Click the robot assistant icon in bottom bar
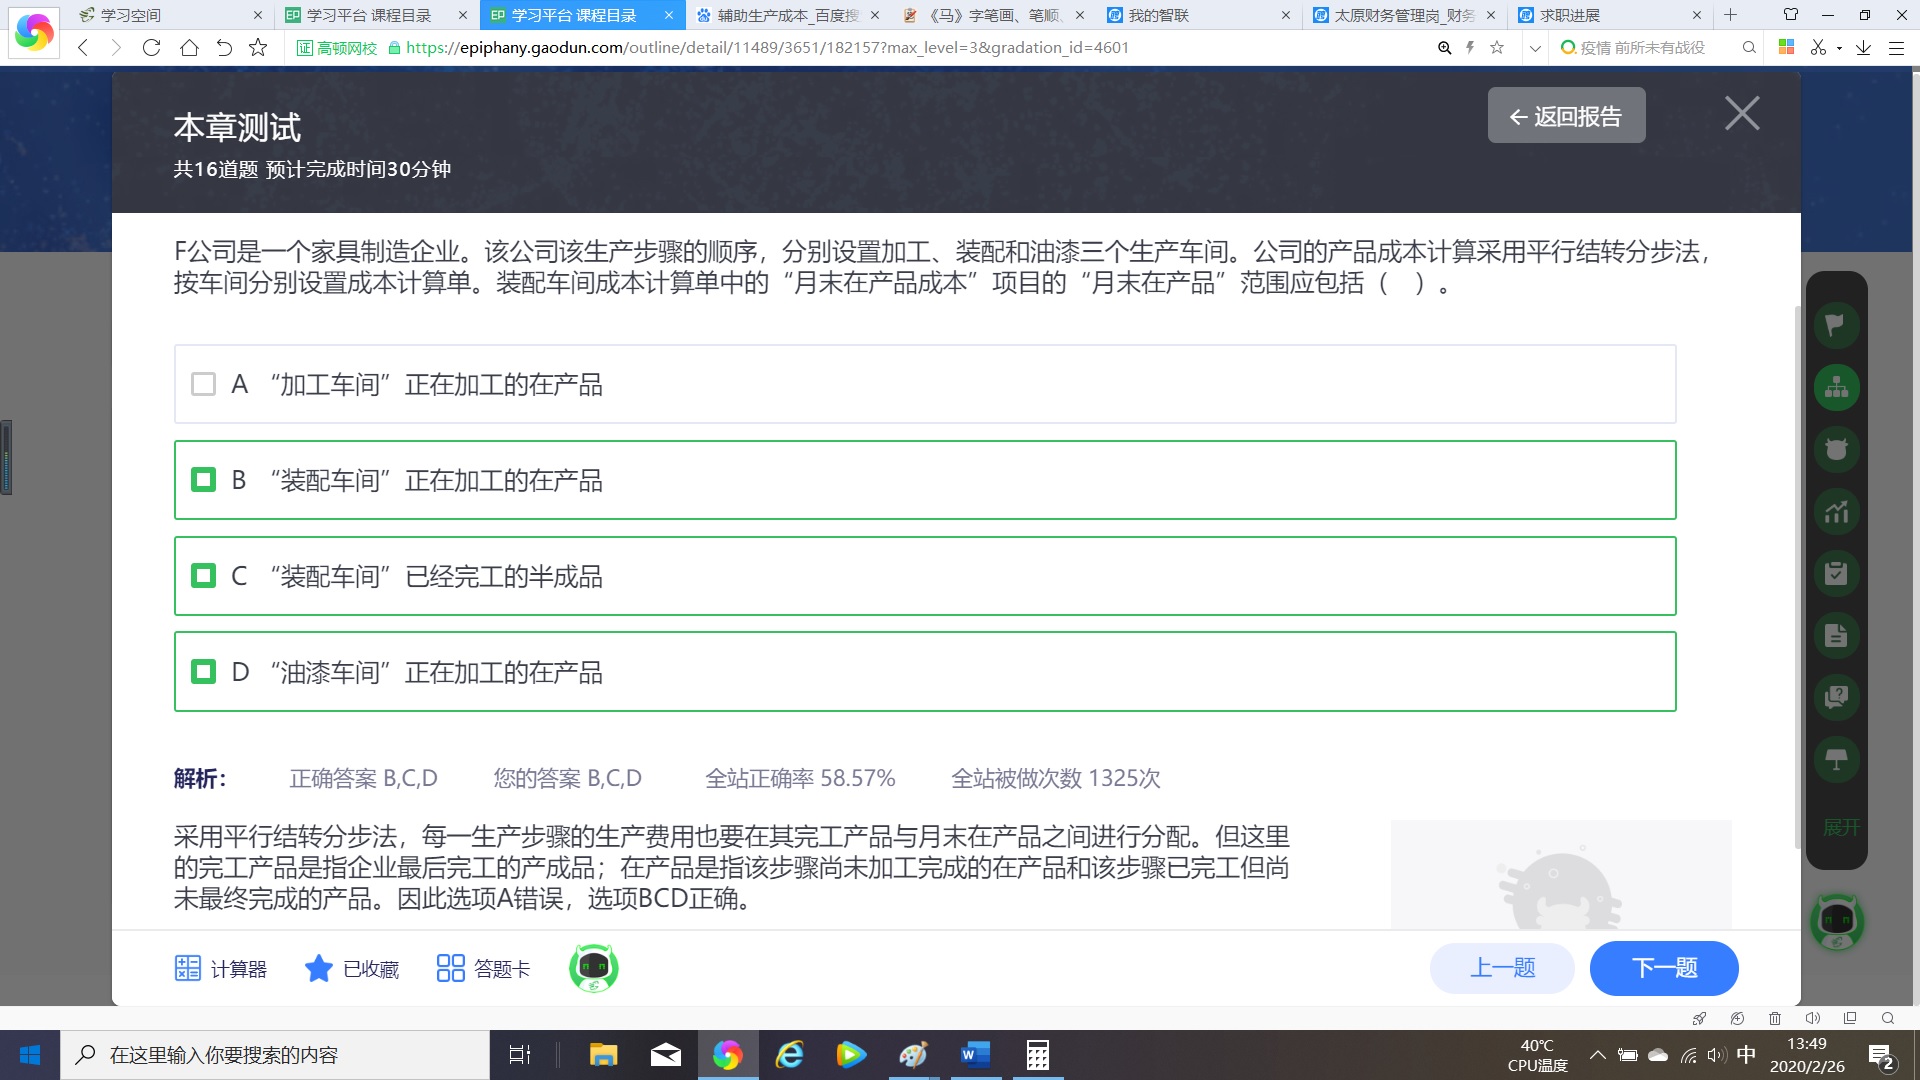 pos(593,968)
